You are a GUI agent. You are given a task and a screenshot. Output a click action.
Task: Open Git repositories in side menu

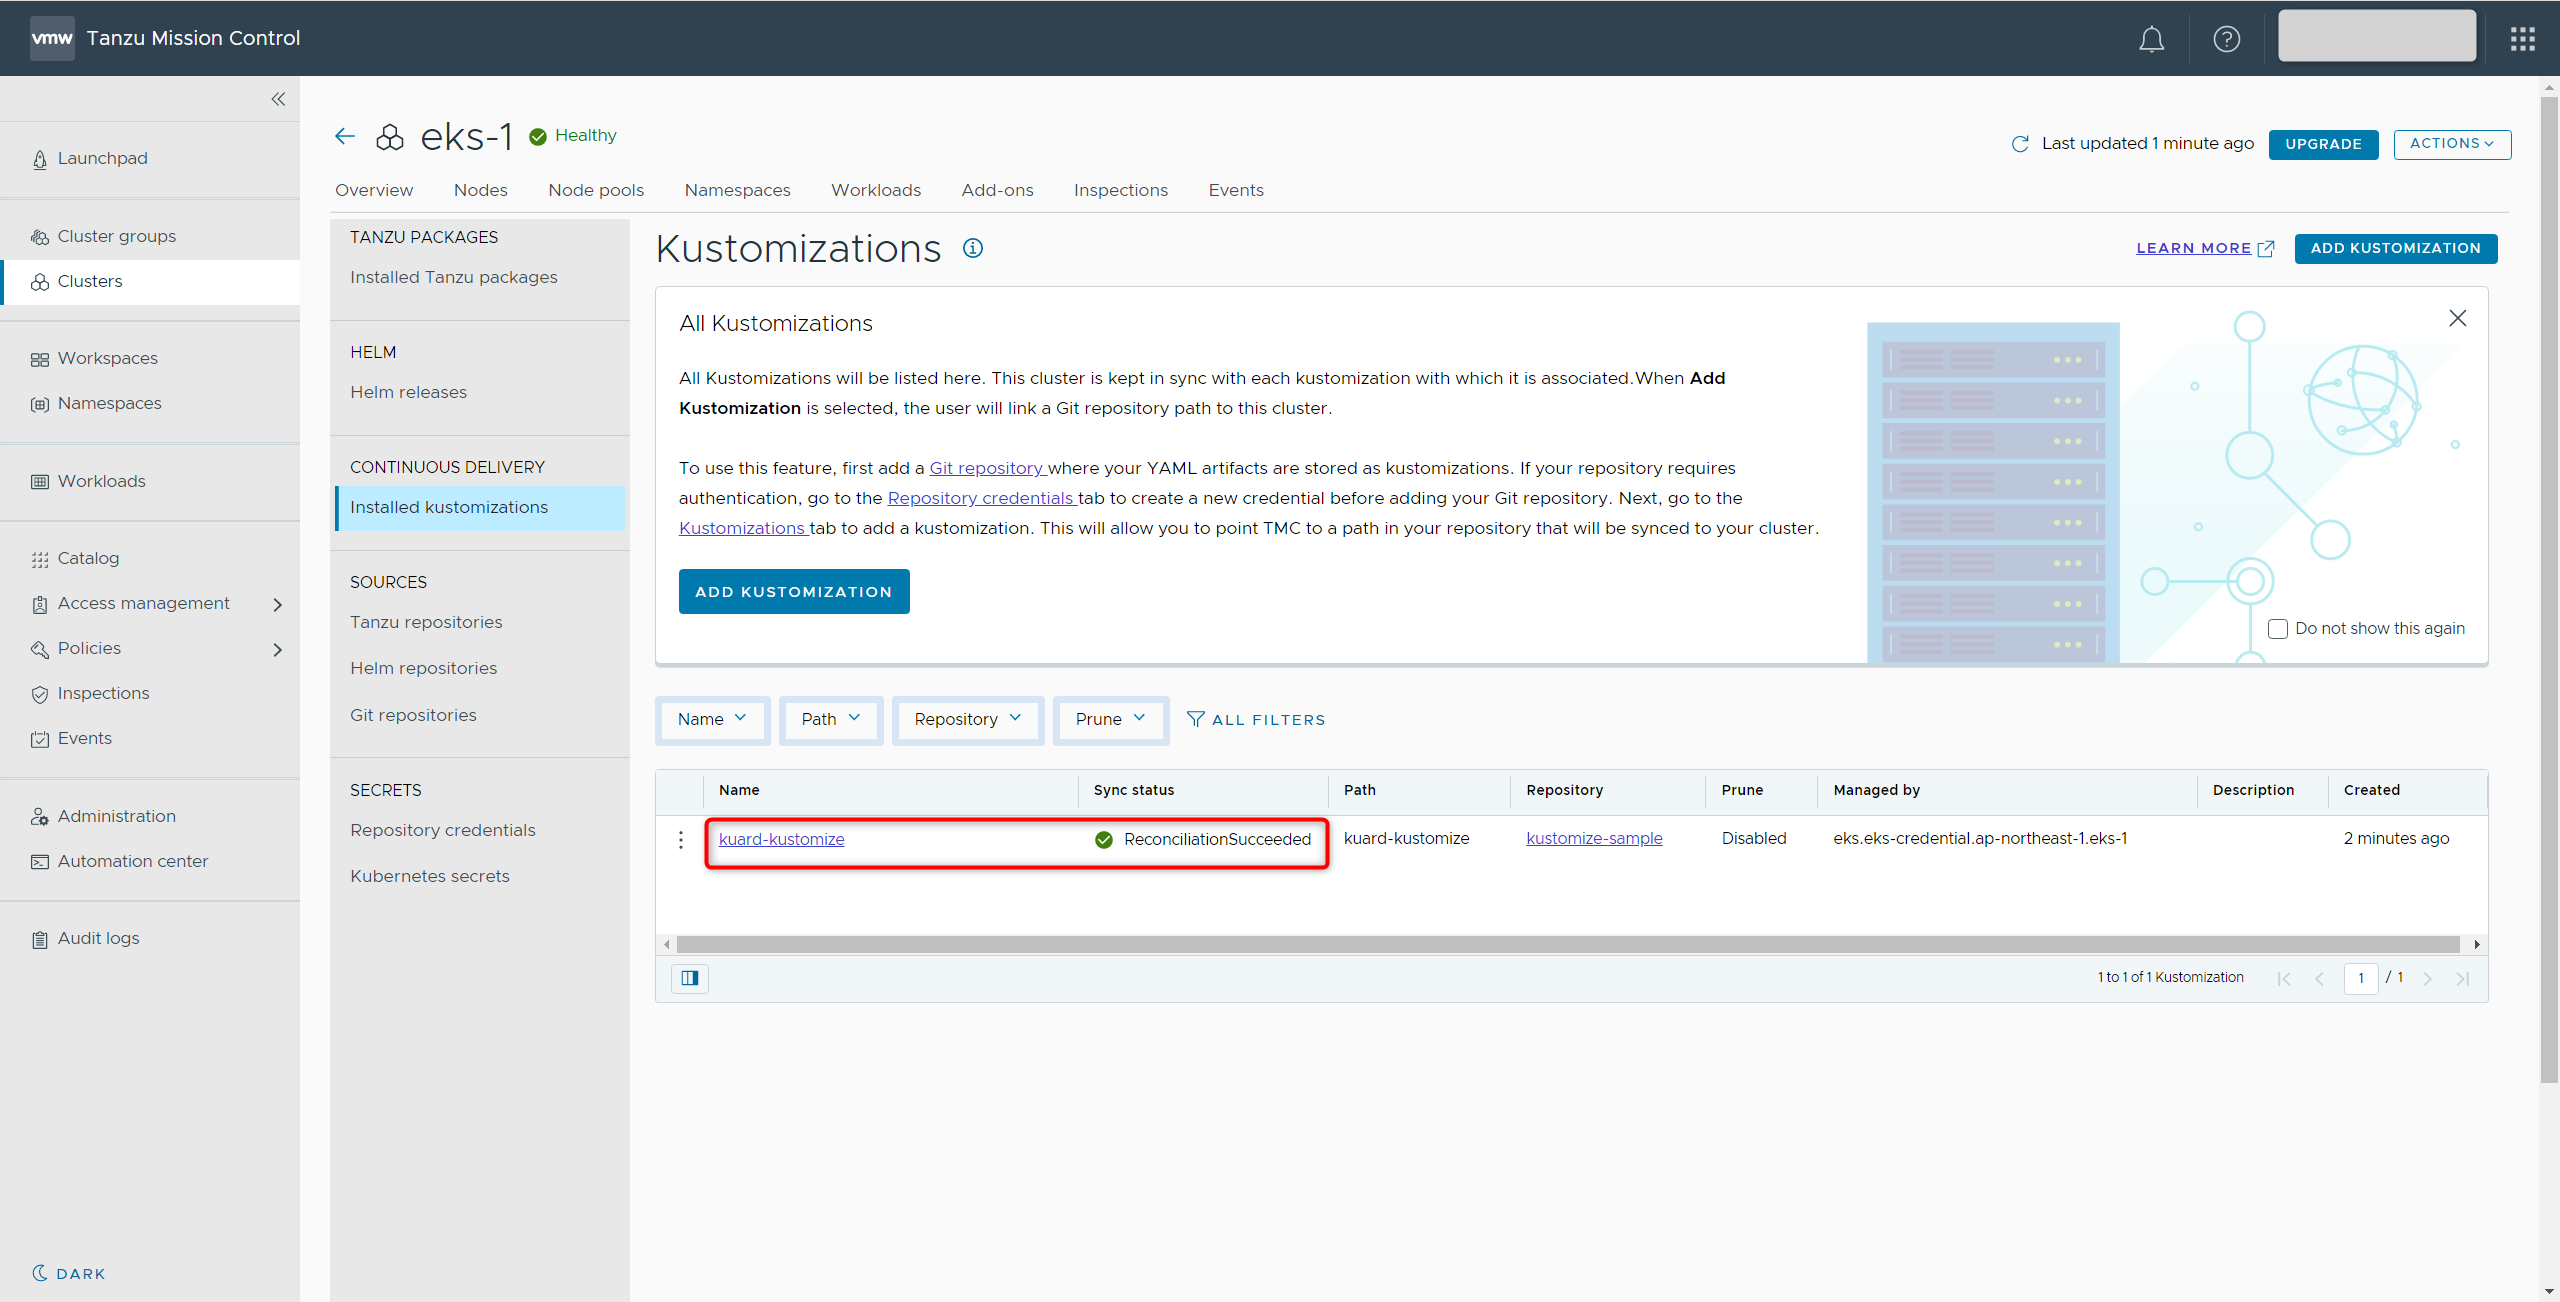tap(413, 715)
